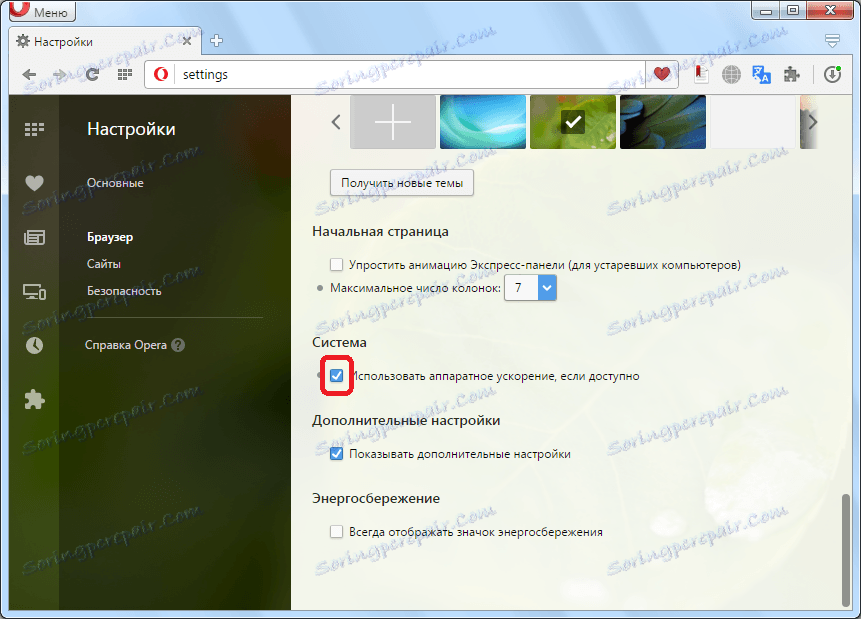
Task: Open downloads with the download arrow icon
Action: click(832, 74)
